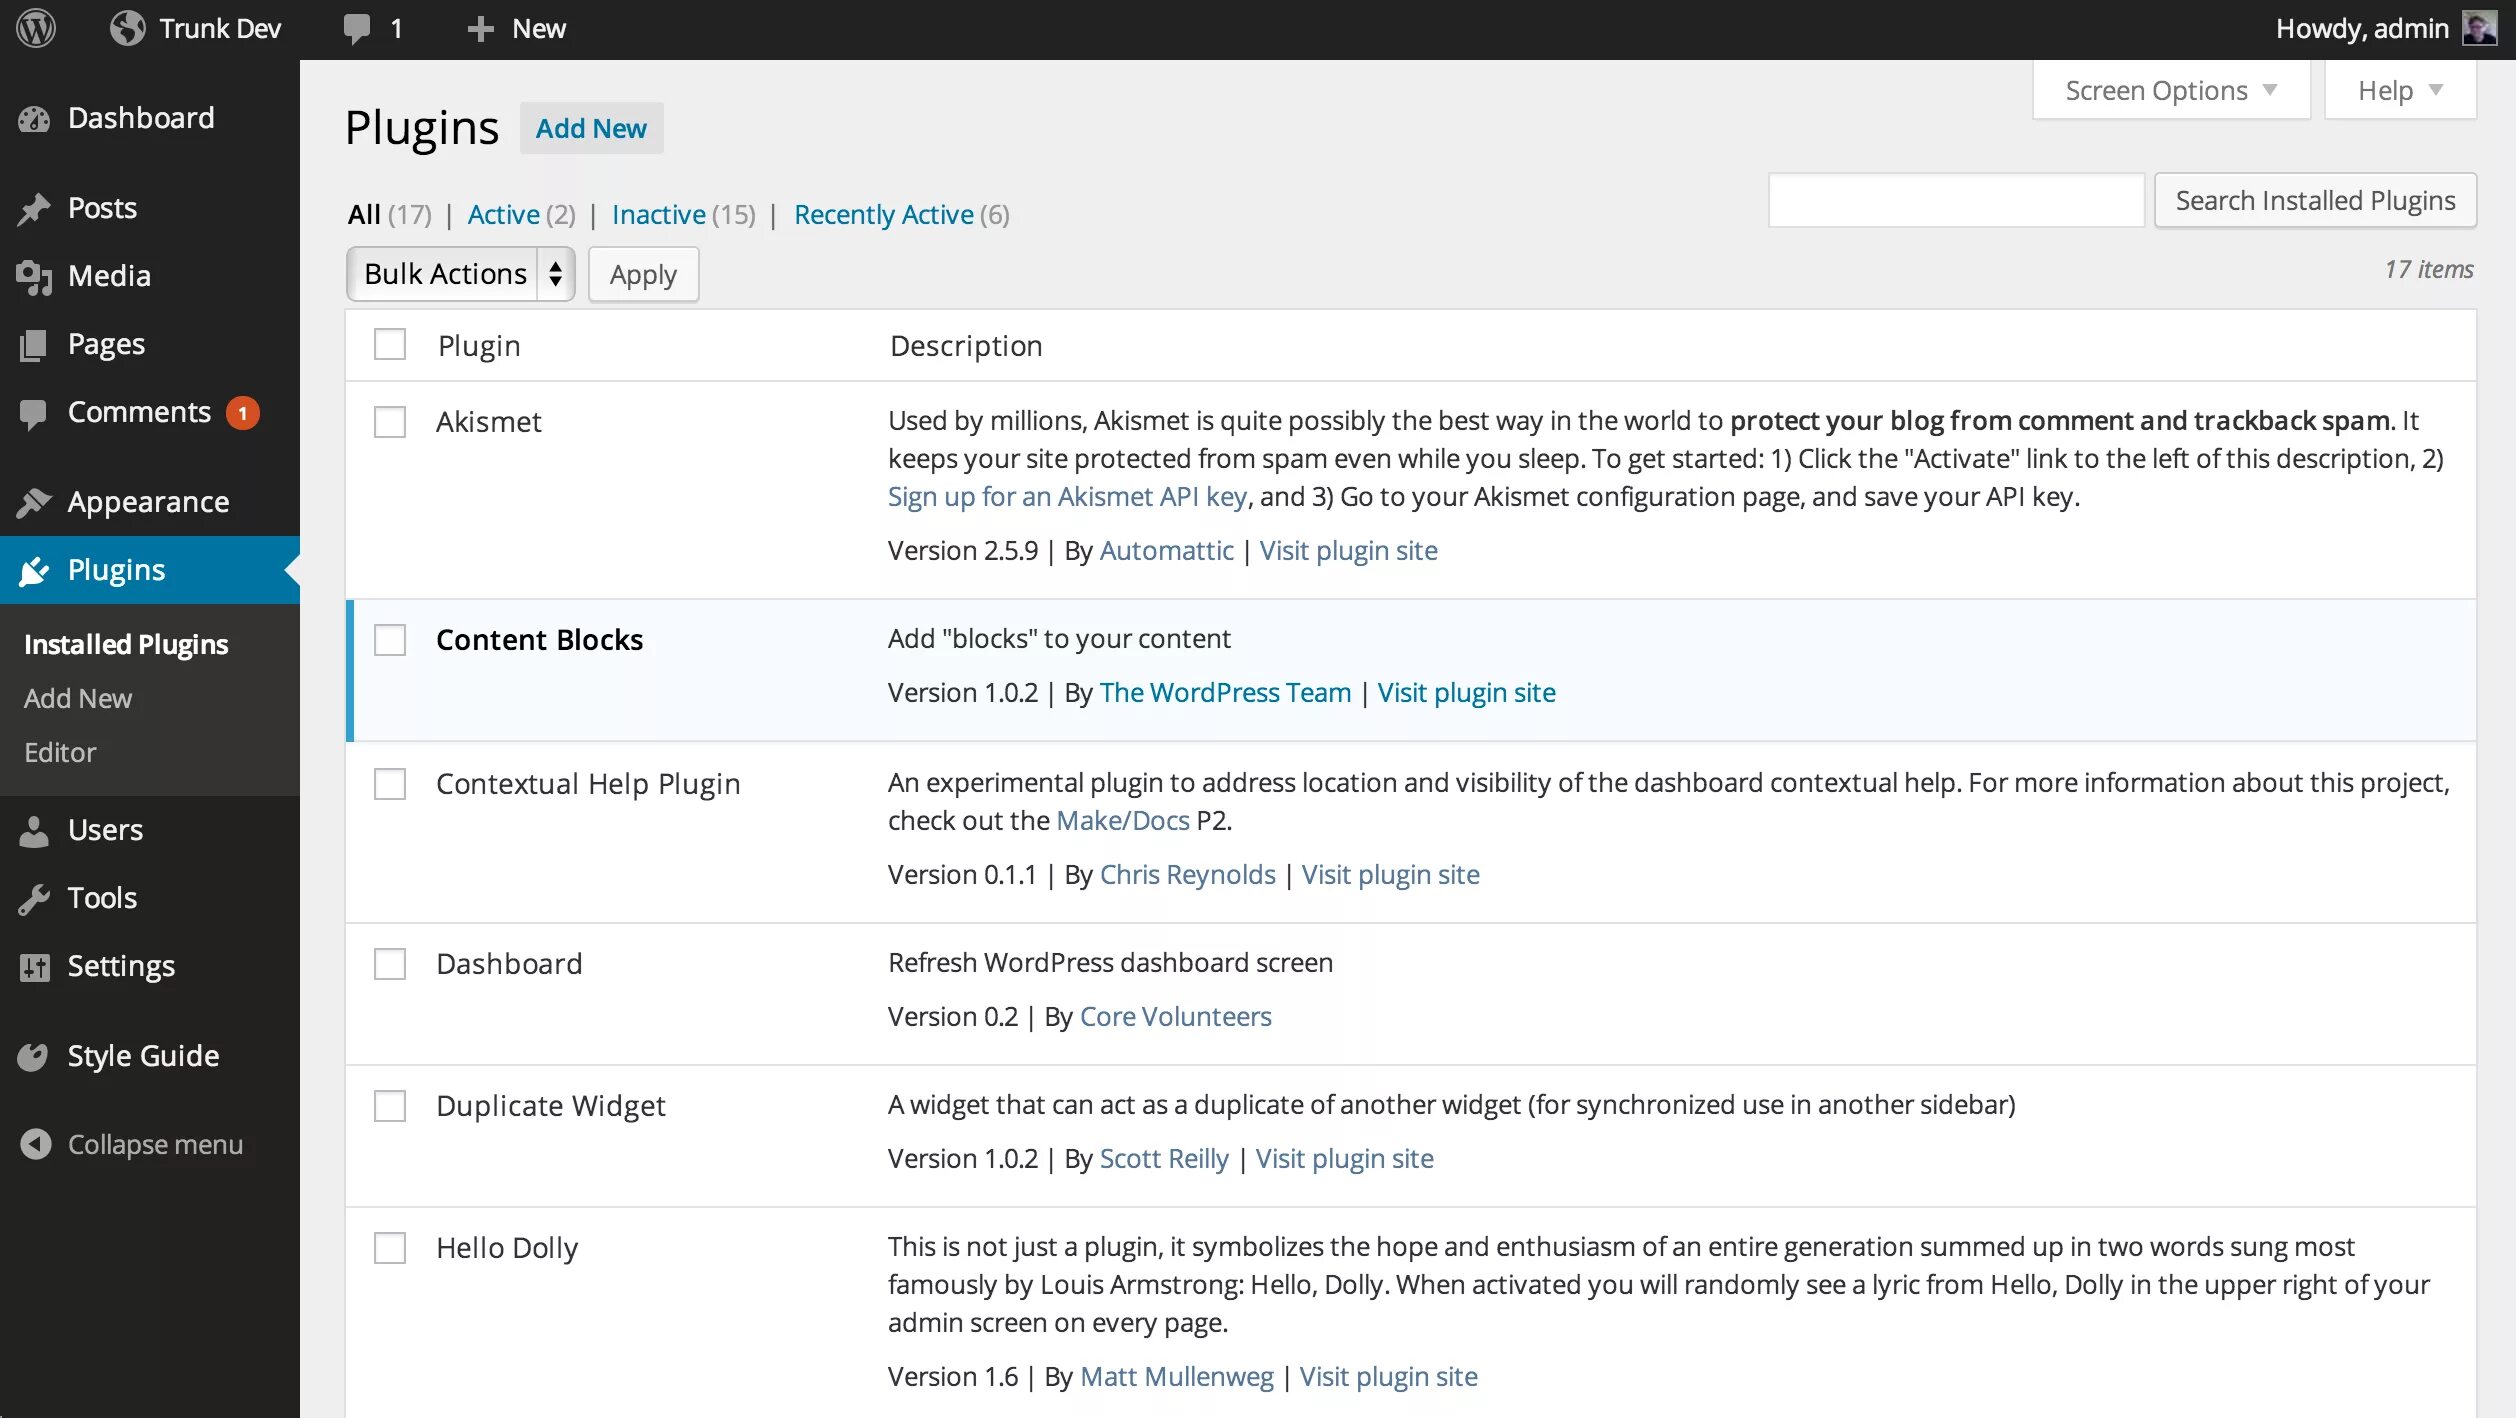The image size is (2516, 1418).
Task: Toggle checkbox for Content Blocks plugin
Action: tap(391, 637)
